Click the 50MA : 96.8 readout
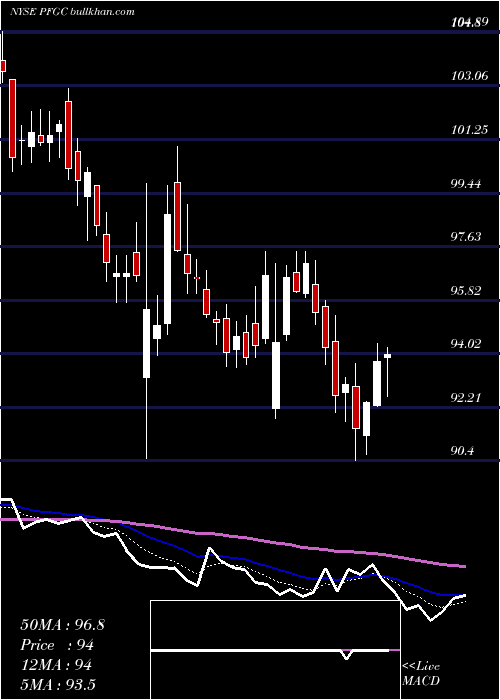The image size is (500, 700). pos(62,625)
